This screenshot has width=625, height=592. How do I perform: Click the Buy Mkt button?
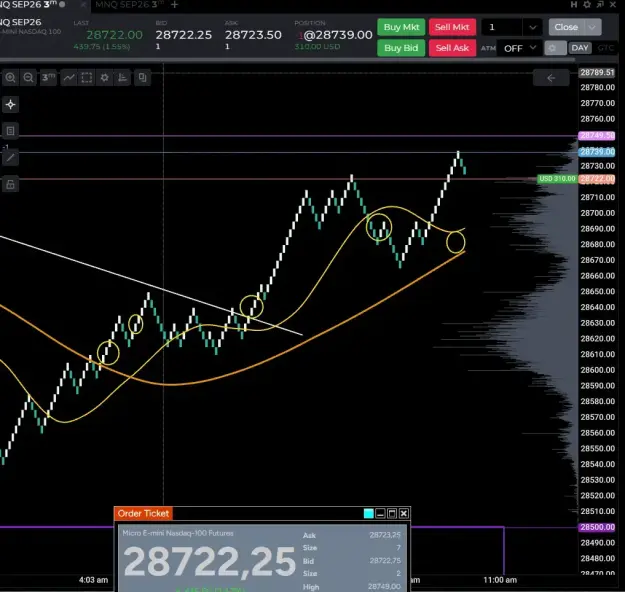coord(401,27)
